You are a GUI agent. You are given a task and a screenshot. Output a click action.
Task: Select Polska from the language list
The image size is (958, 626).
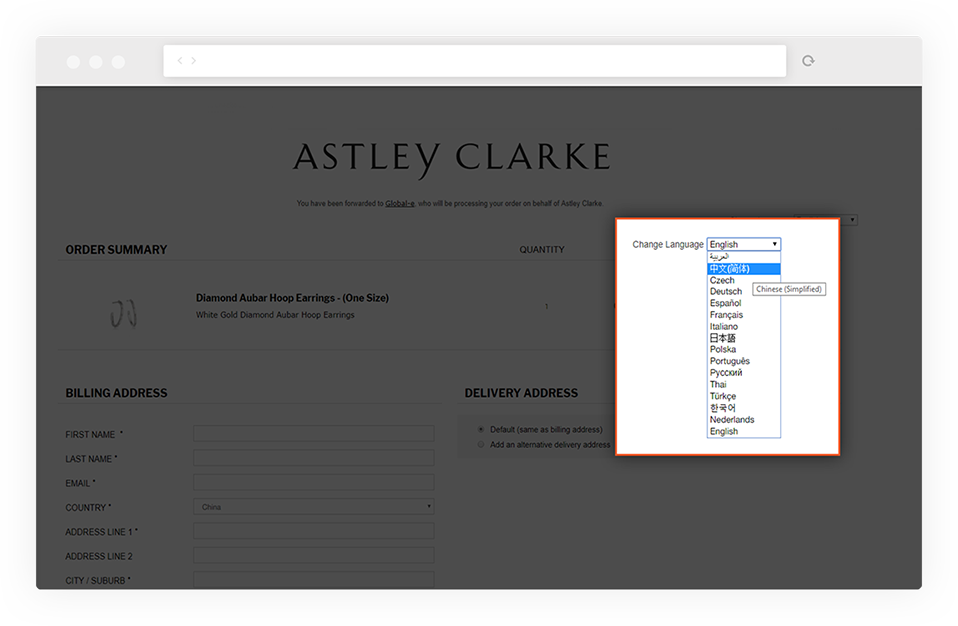tap(744, 350)
